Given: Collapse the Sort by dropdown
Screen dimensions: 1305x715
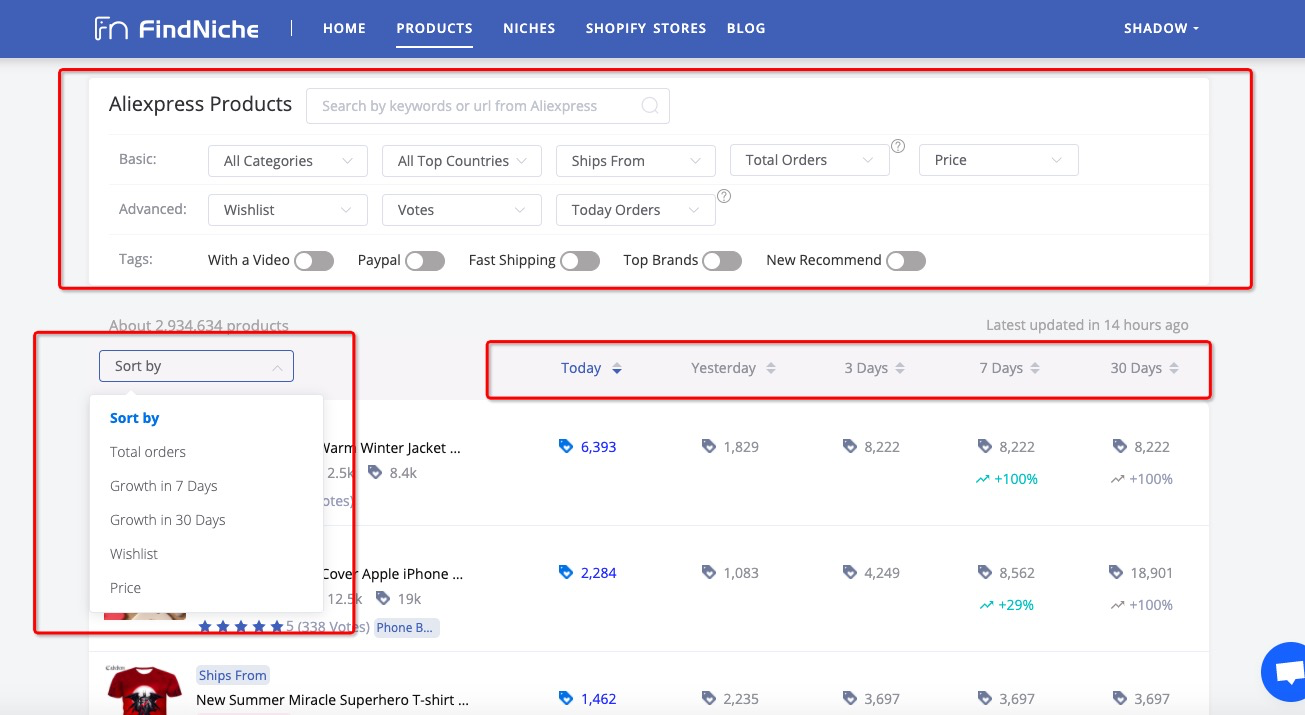Looking at the screenshot, I should pos(196,366).
